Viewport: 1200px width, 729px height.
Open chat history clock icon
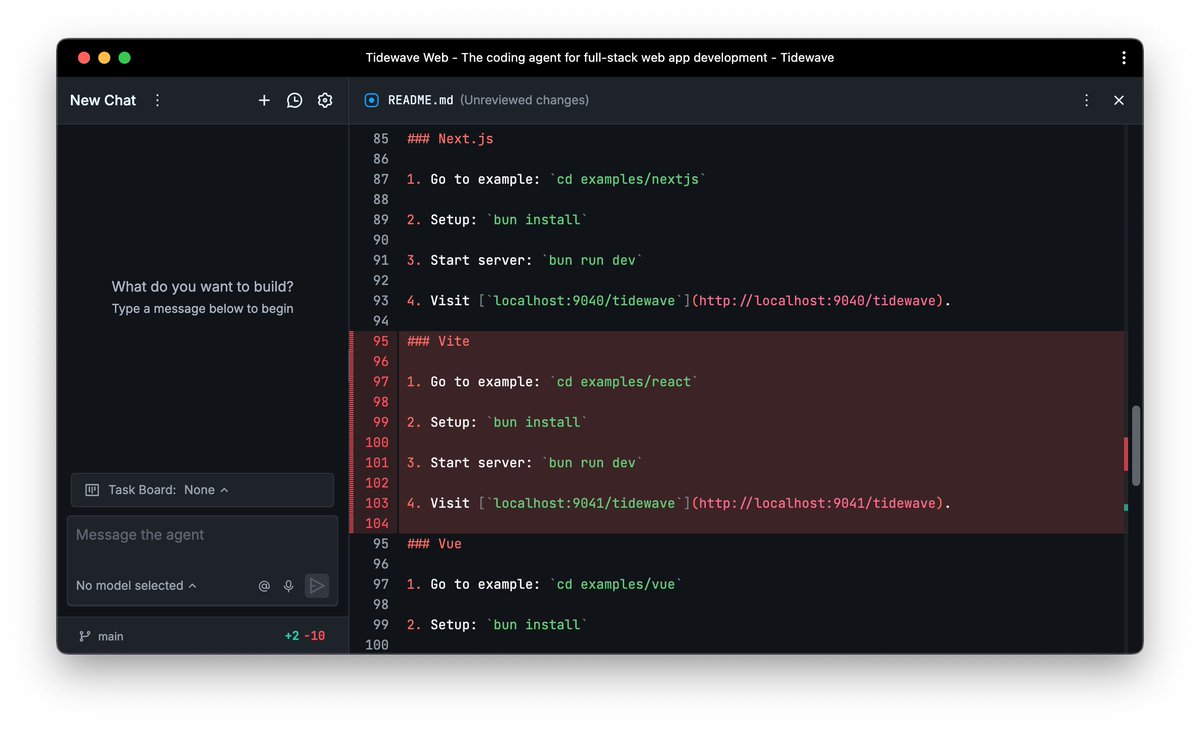pos(294,100)
